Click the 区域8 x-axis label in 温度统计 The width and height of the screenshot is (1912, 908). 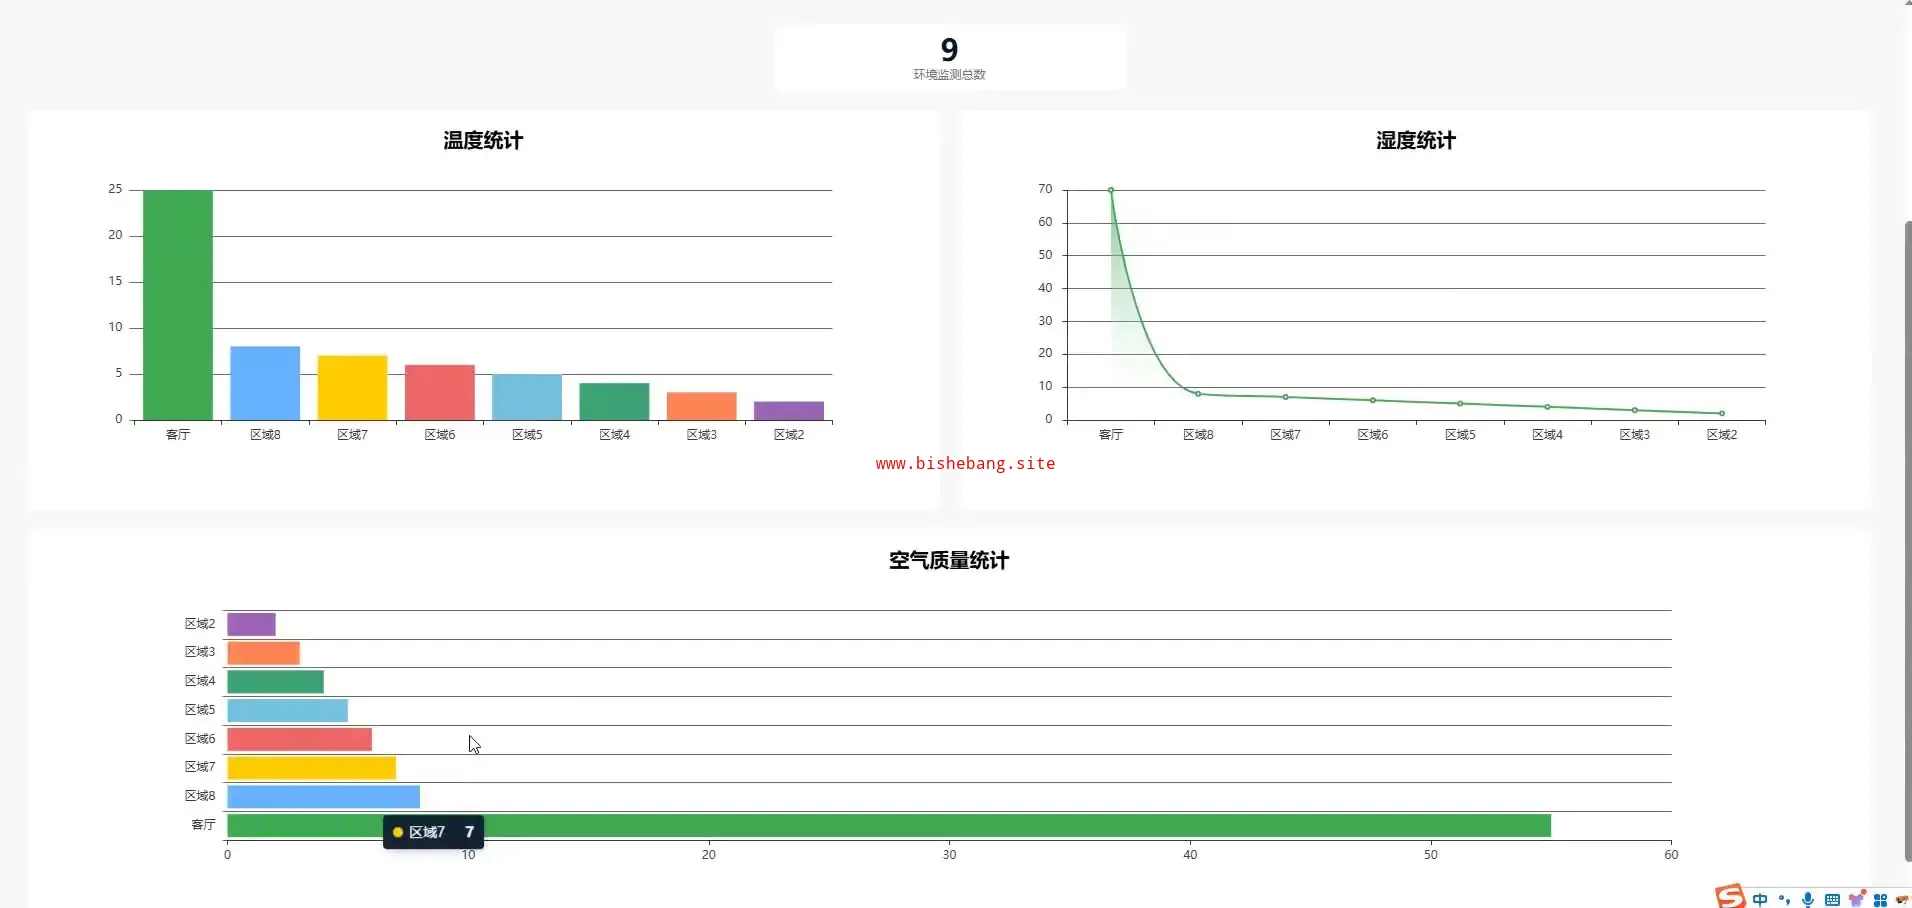pos(265,435)
